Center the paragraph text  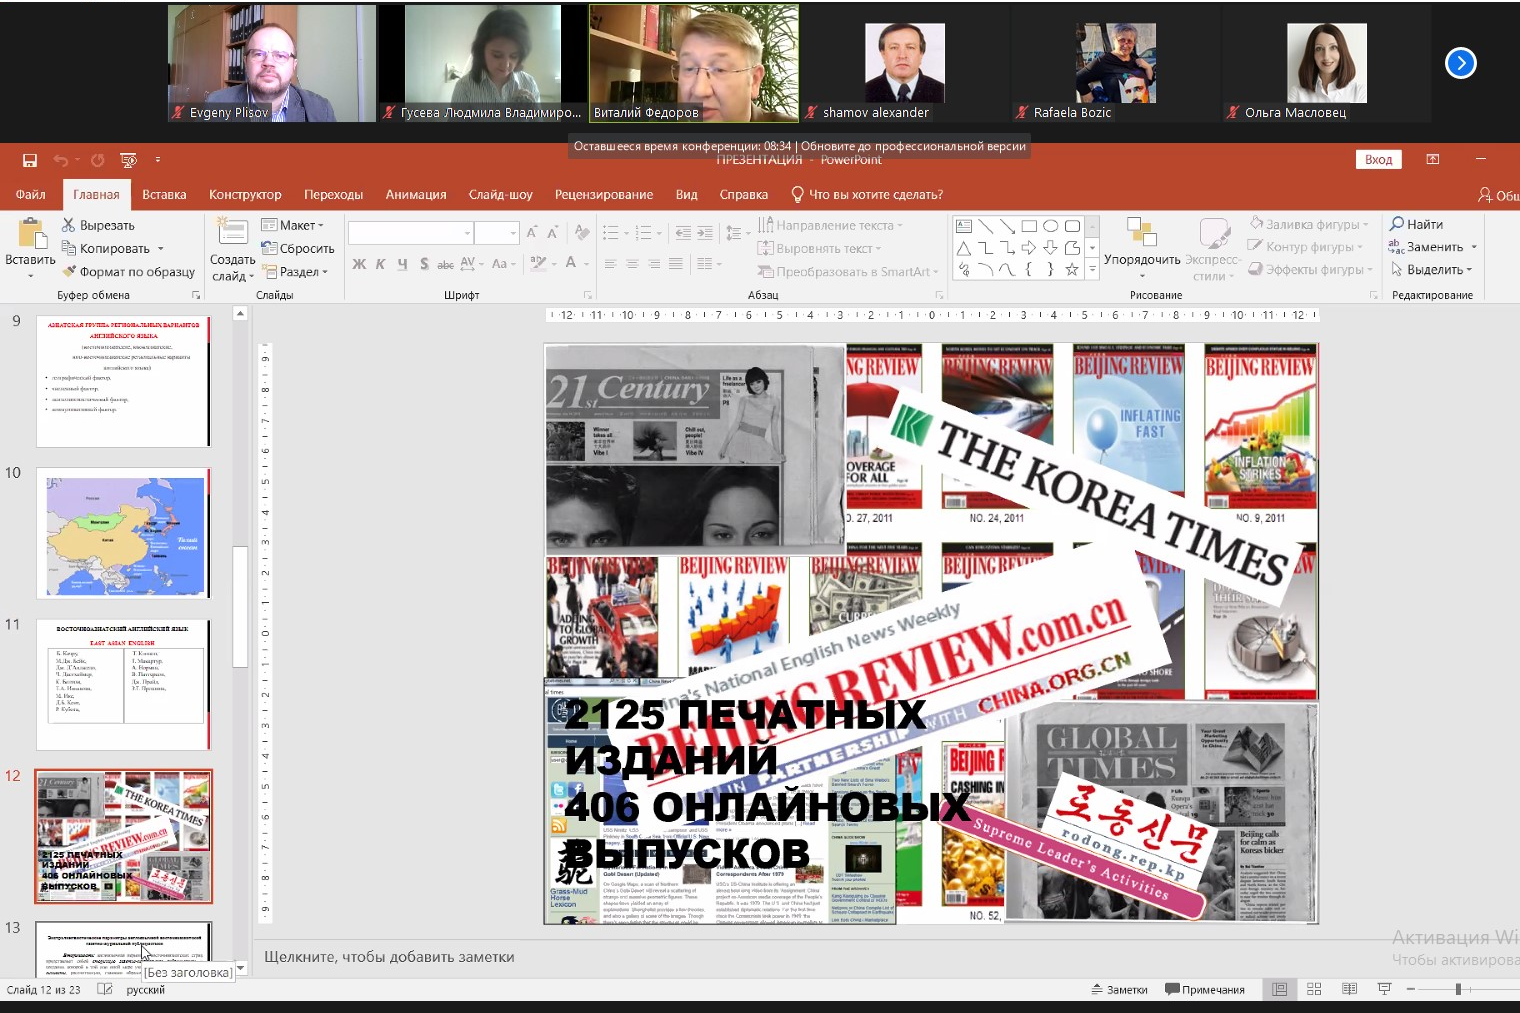tap(632, 264)
